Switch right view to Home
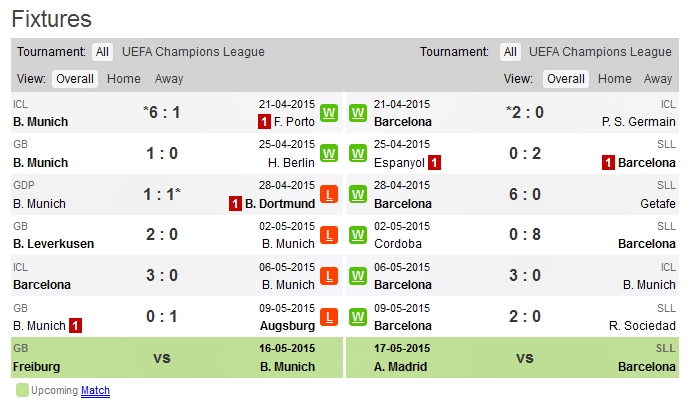690x406 pixels. 615,79
